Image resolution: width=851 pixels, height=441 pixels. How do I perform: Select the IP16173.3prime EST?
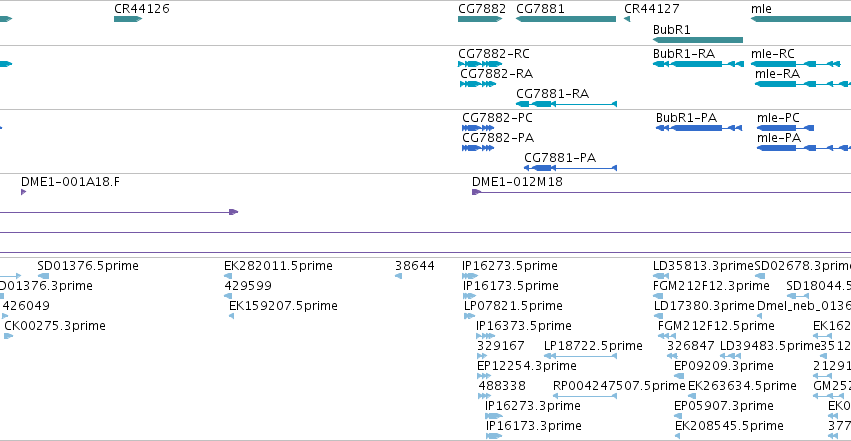(x=493, y=437)
